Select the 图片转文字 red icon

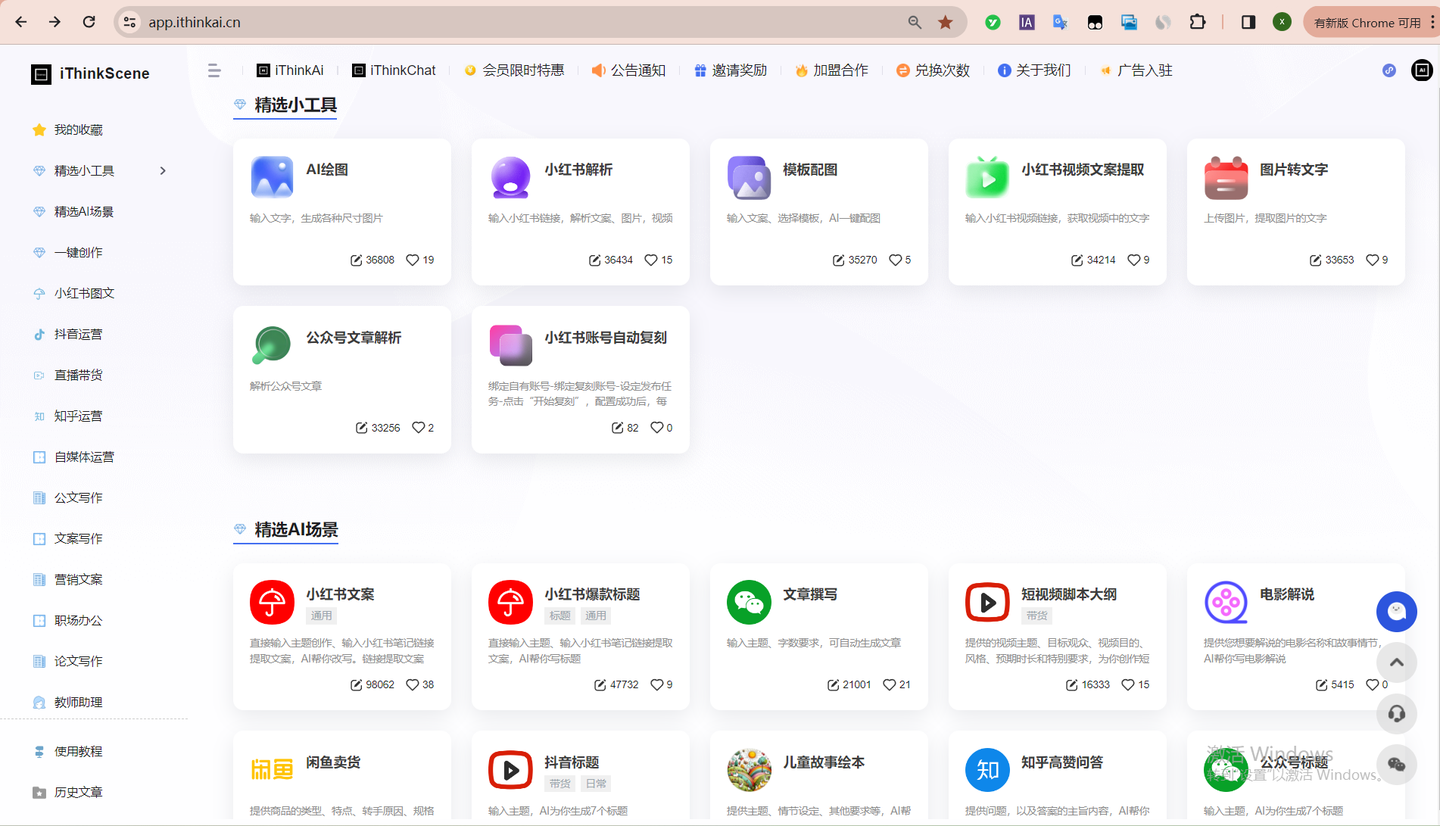pyautogui.click(x=1226, y=178)
